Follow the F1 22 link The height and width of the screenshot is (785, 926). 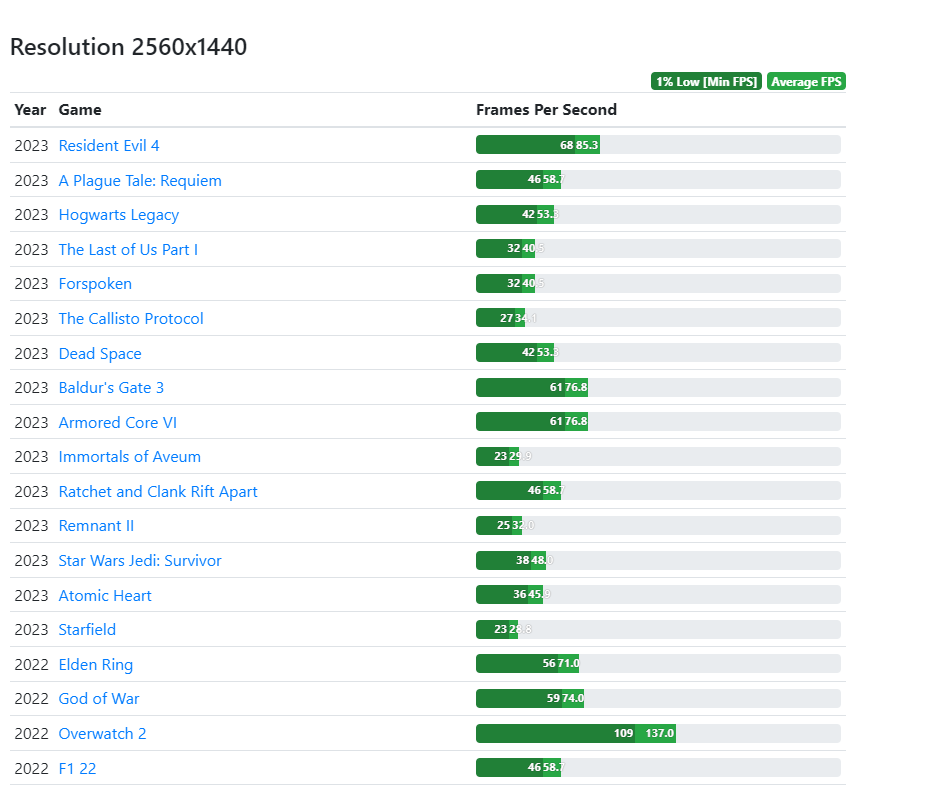click(x=77, y=768)
